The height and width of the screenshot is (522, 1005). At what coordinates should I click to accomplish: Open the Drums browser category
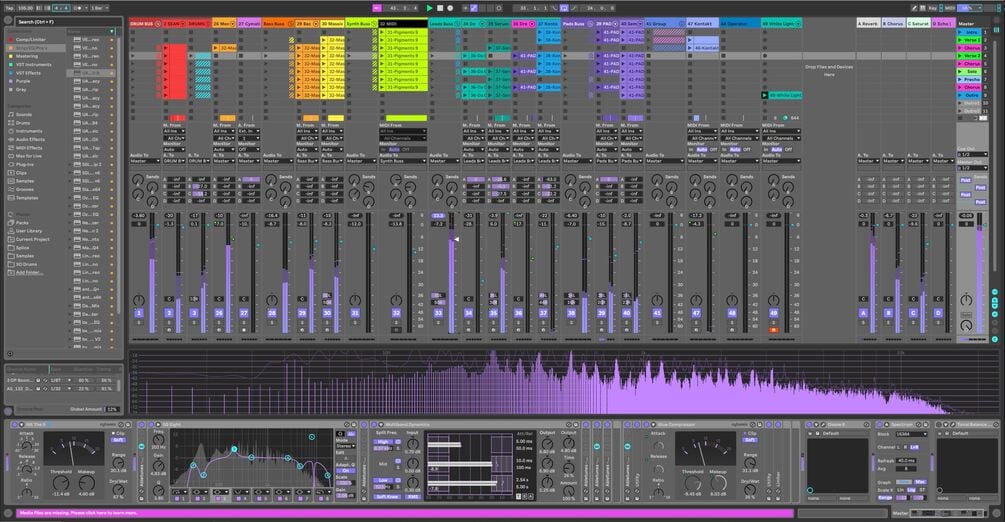click(23, 122)
